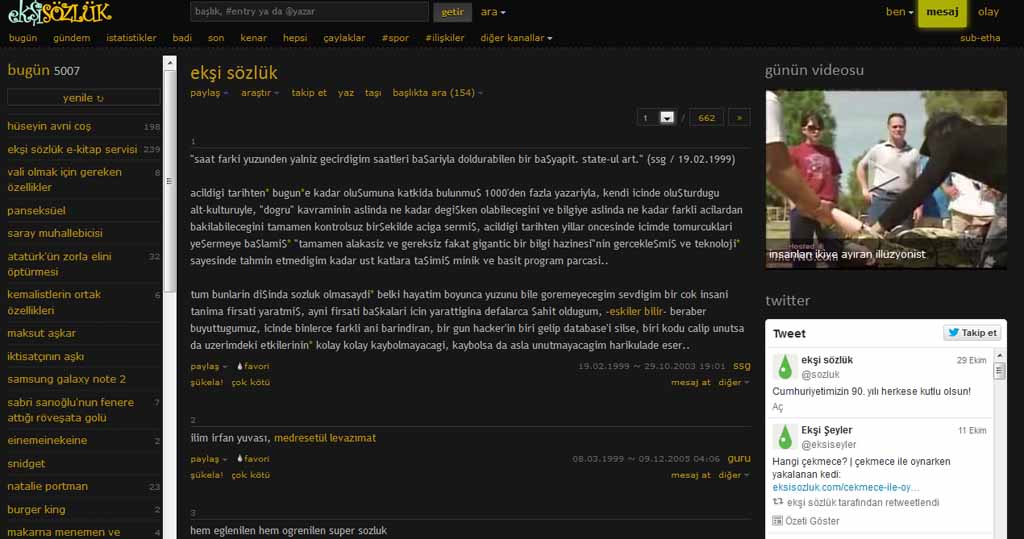This screenshot has height=539, width=1024.
Task: Open topic saray muhallebicisi
Action: click(x=55, y=233)
